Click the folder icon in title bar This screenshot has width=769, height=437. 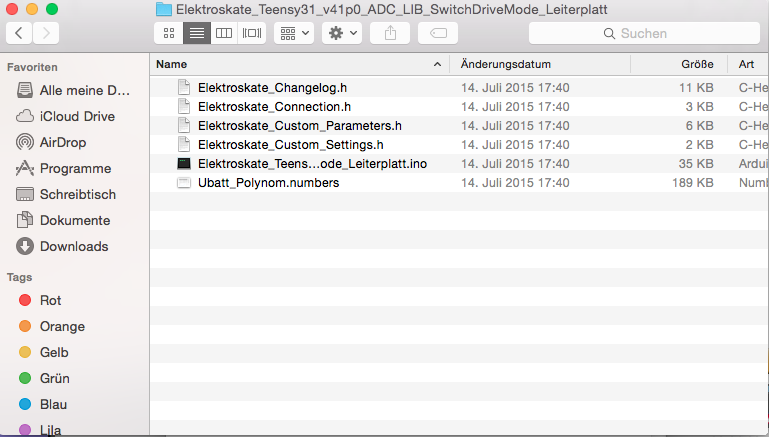(164, 9)
